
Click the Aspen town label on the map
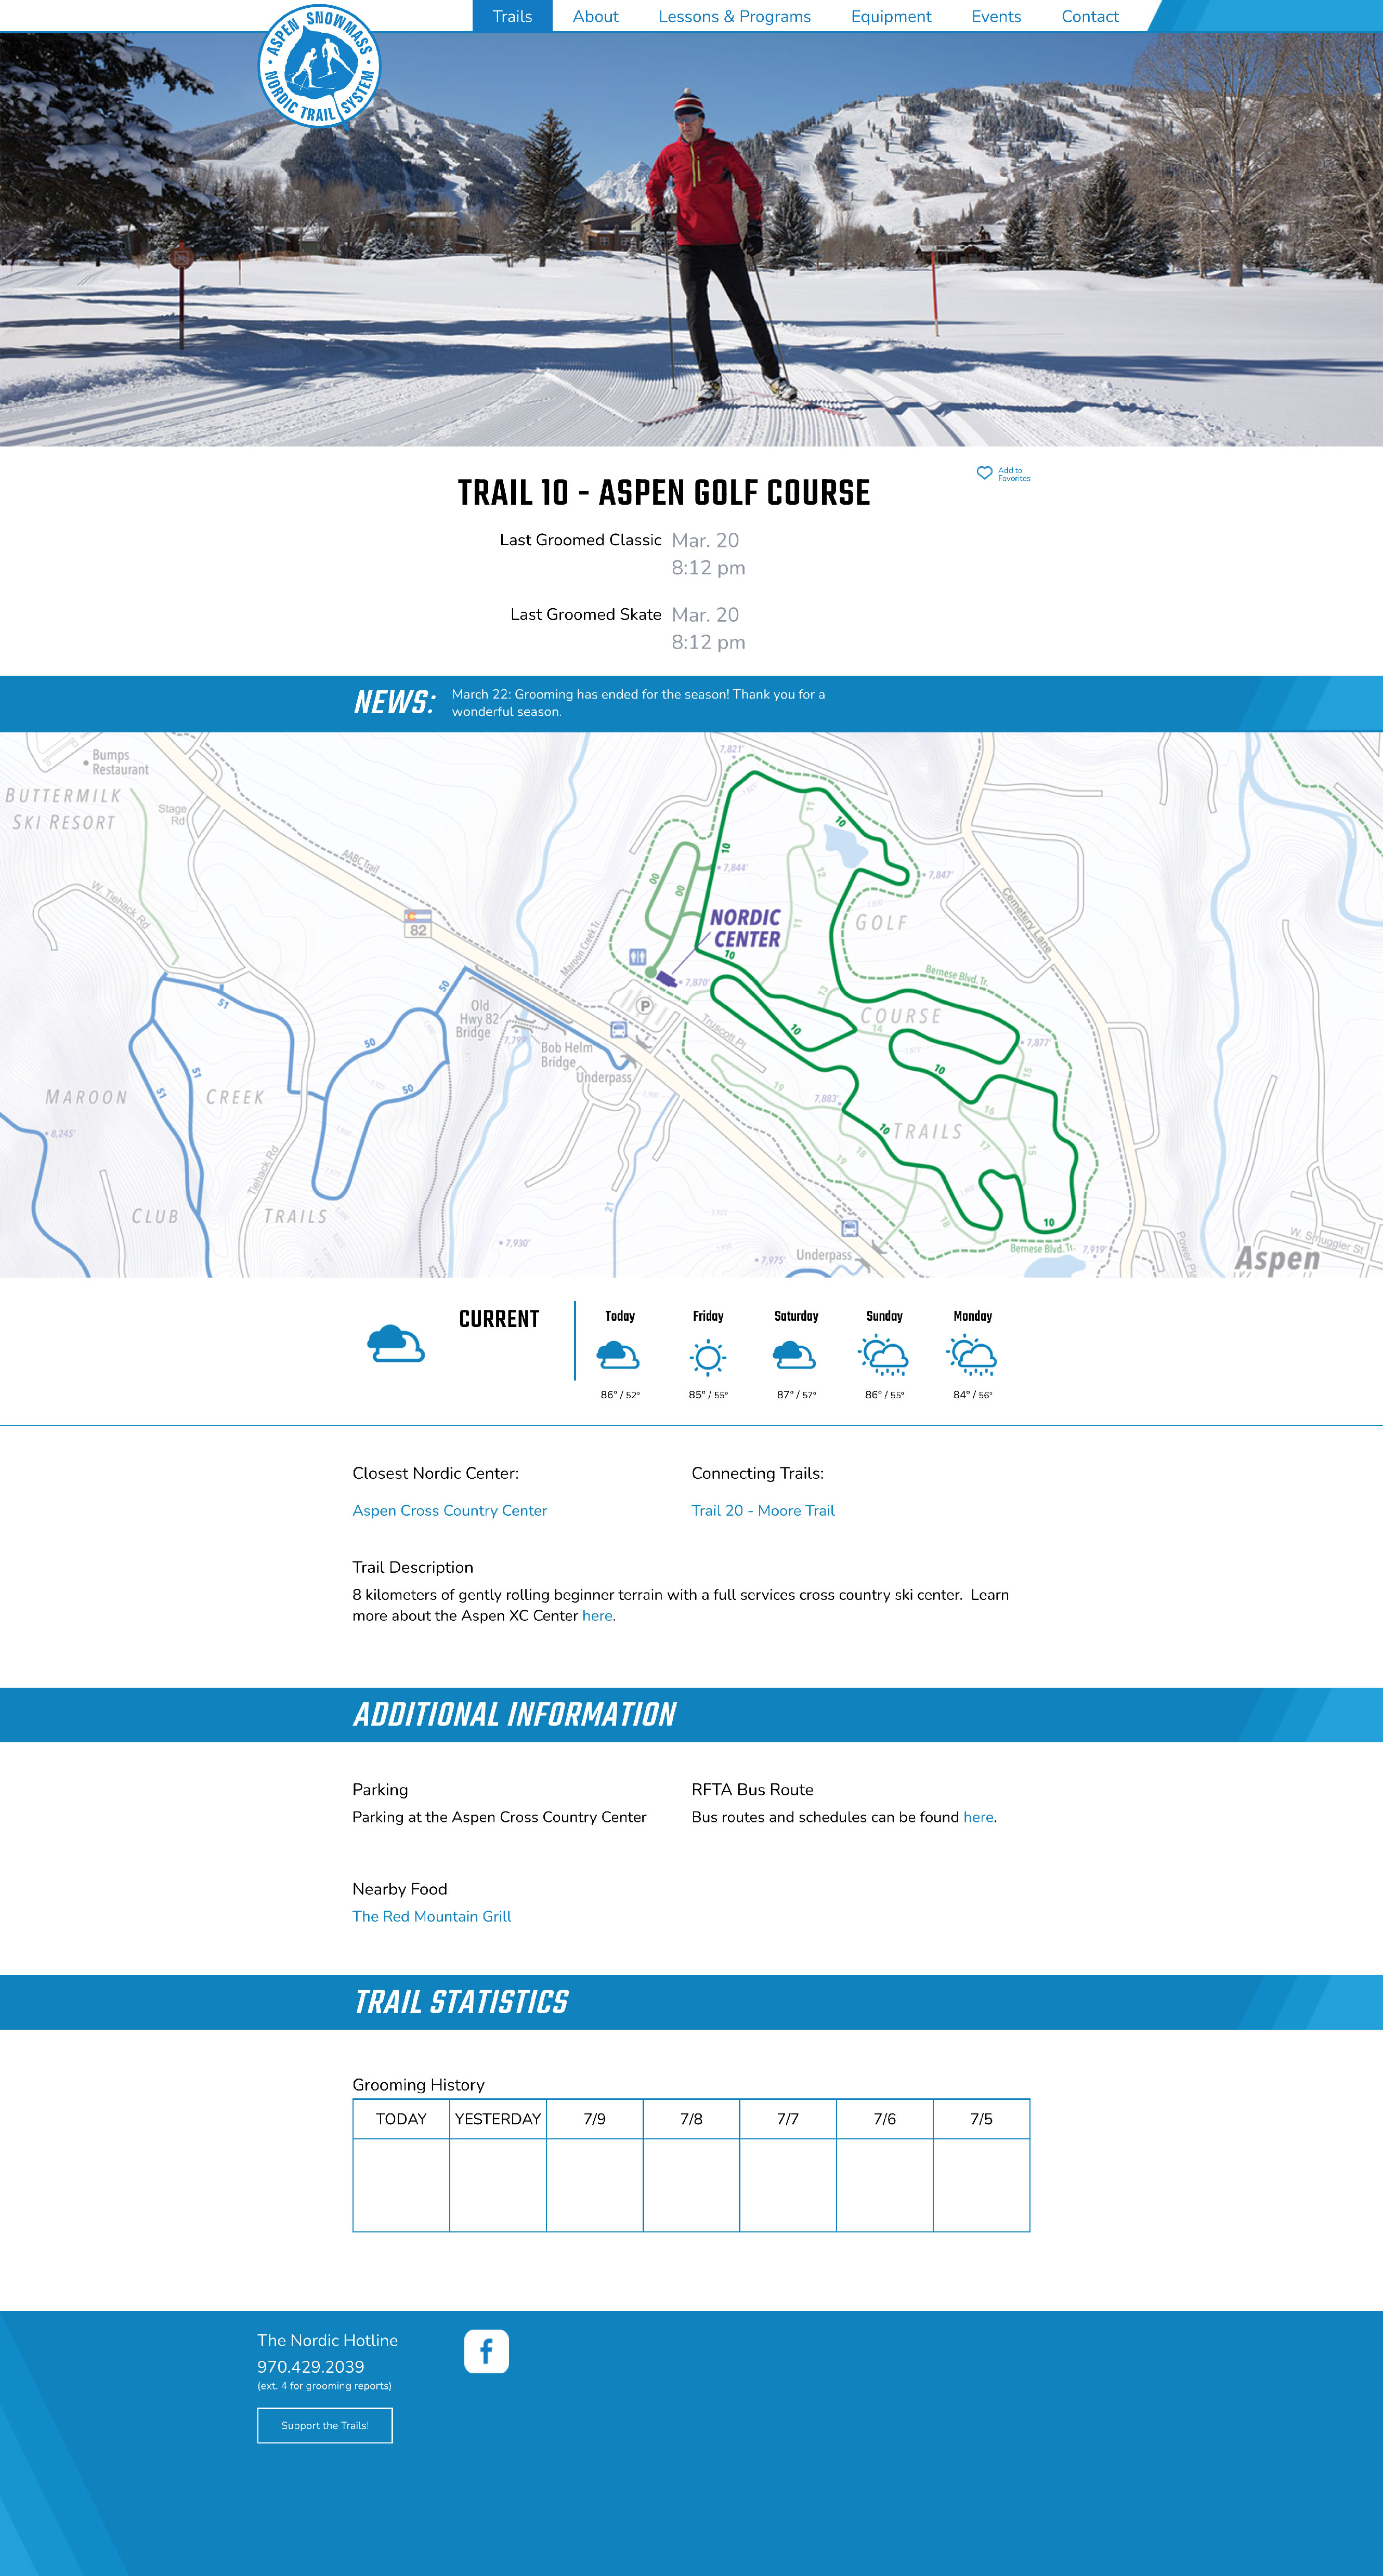pos(1277,1259)
